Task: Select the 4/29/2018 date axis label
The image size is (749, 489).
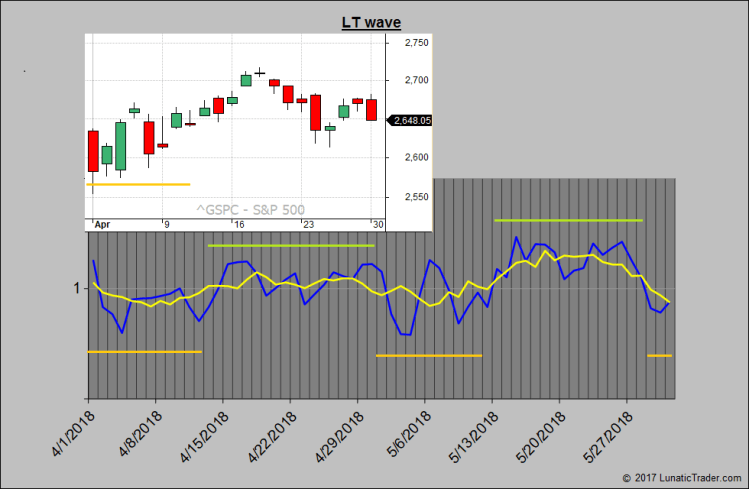Action: [338, 432]
